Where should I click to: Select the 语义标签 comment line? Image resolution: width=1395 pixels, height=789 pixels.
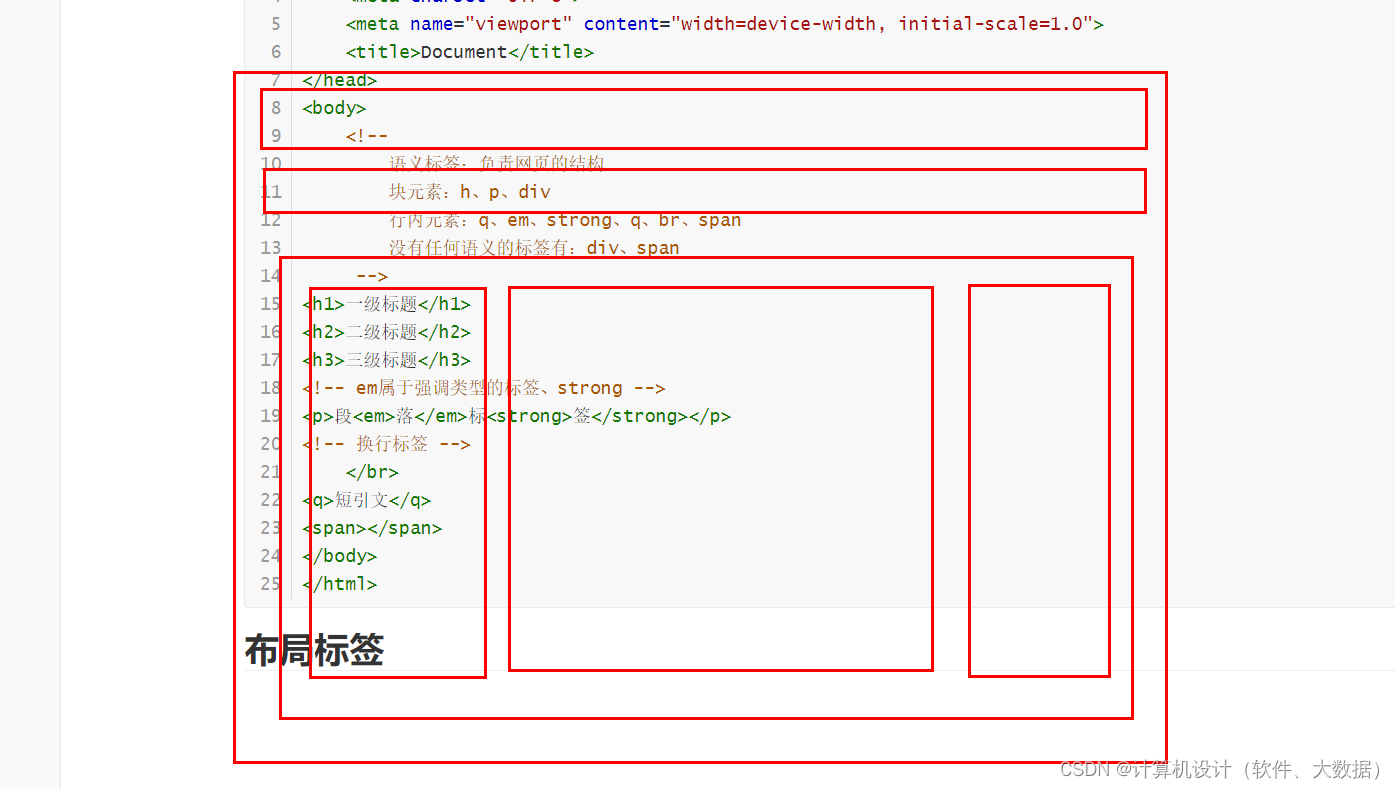pos(497,164)
